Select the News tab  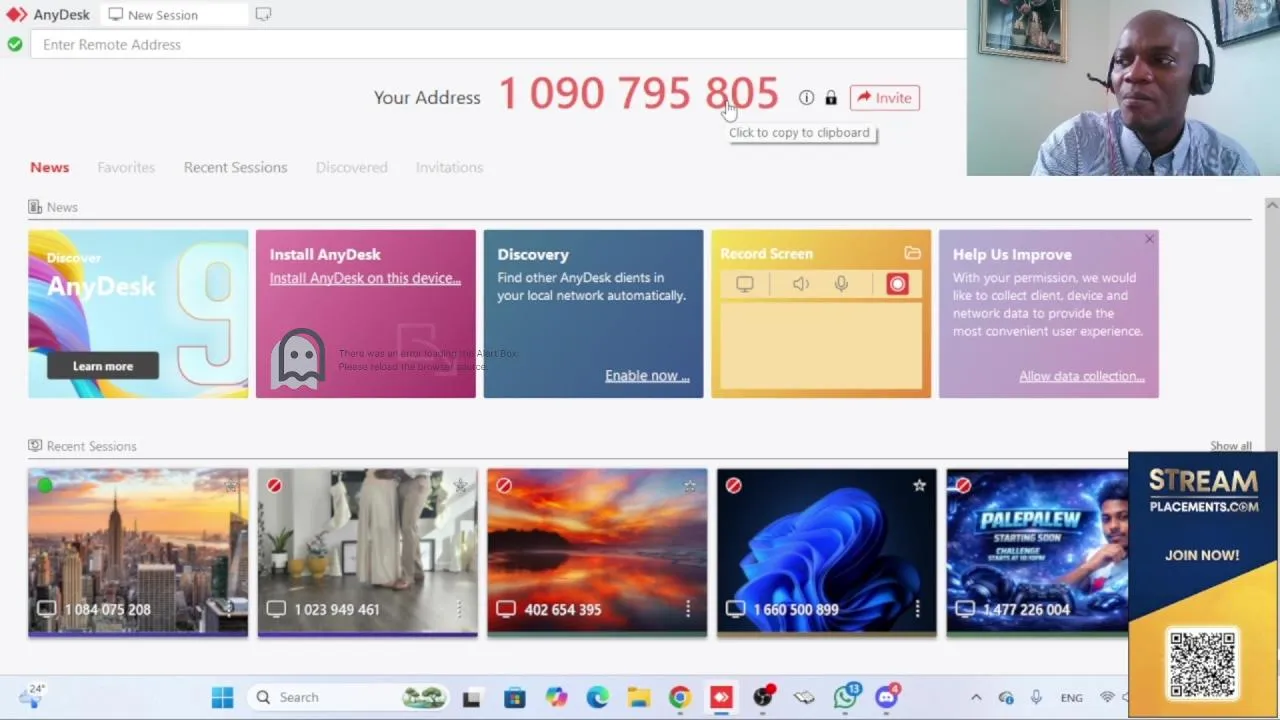click(49, 167)
